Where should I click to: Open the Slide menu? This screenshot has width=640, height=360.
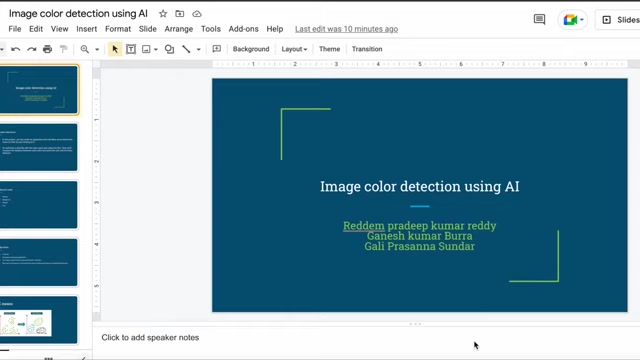click(148, 29)
